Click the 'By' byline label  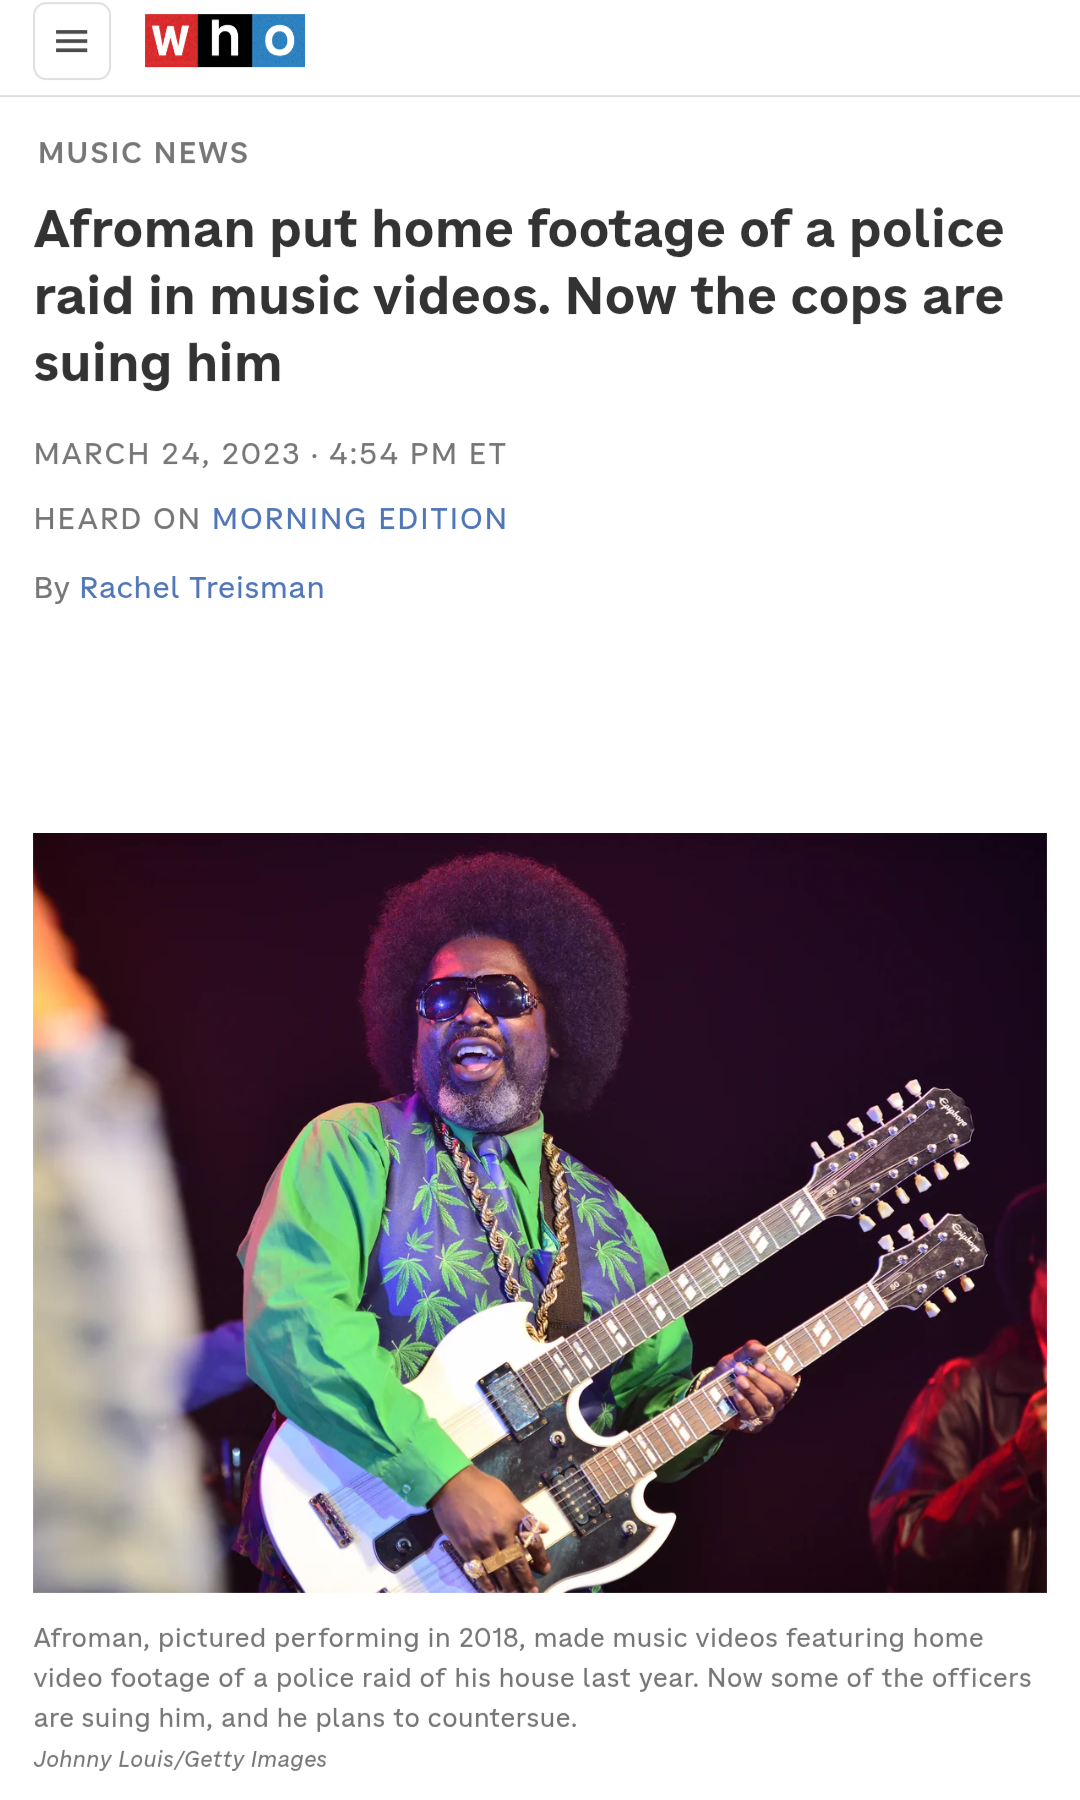click(x=51, y=588)
